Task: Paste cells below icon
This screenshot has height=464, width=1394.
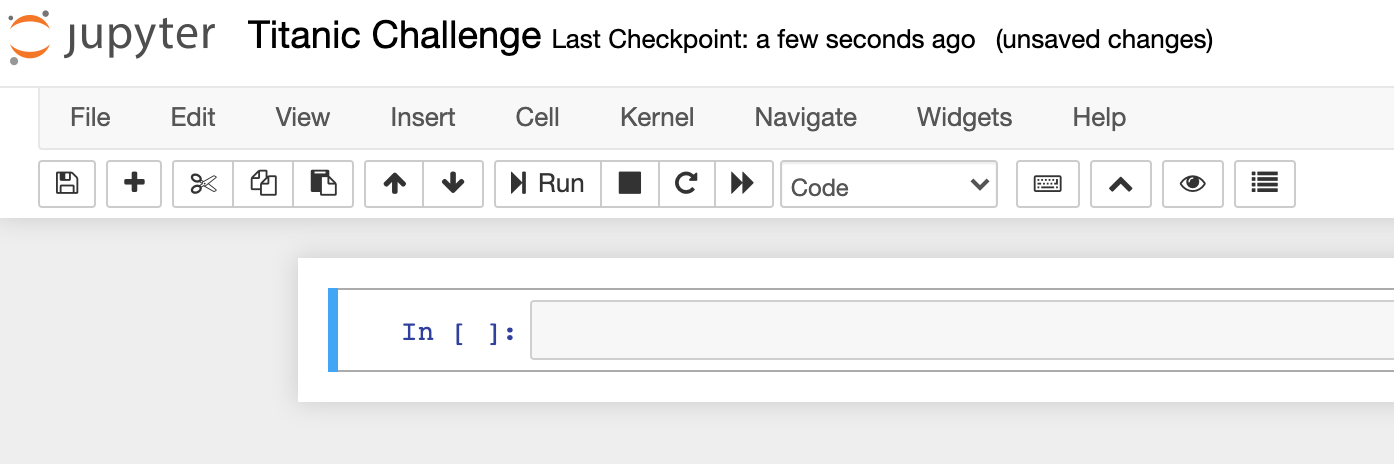Action: tap(323, 184)
